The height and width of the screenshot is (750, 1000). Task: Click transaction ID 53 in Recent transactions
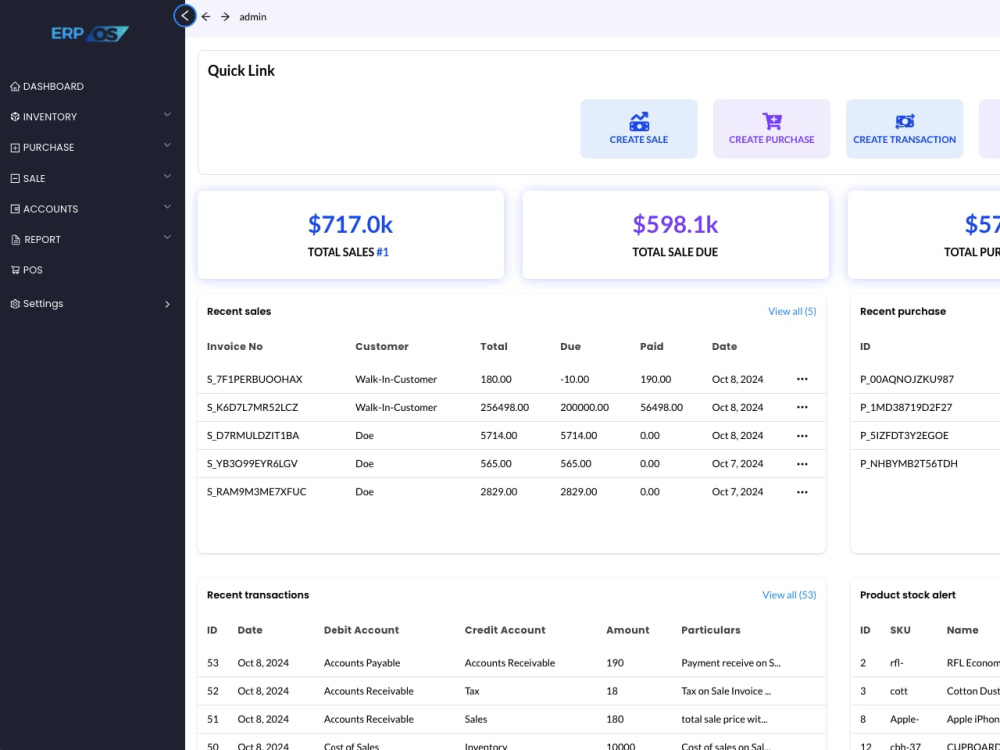tap(213, 663)
